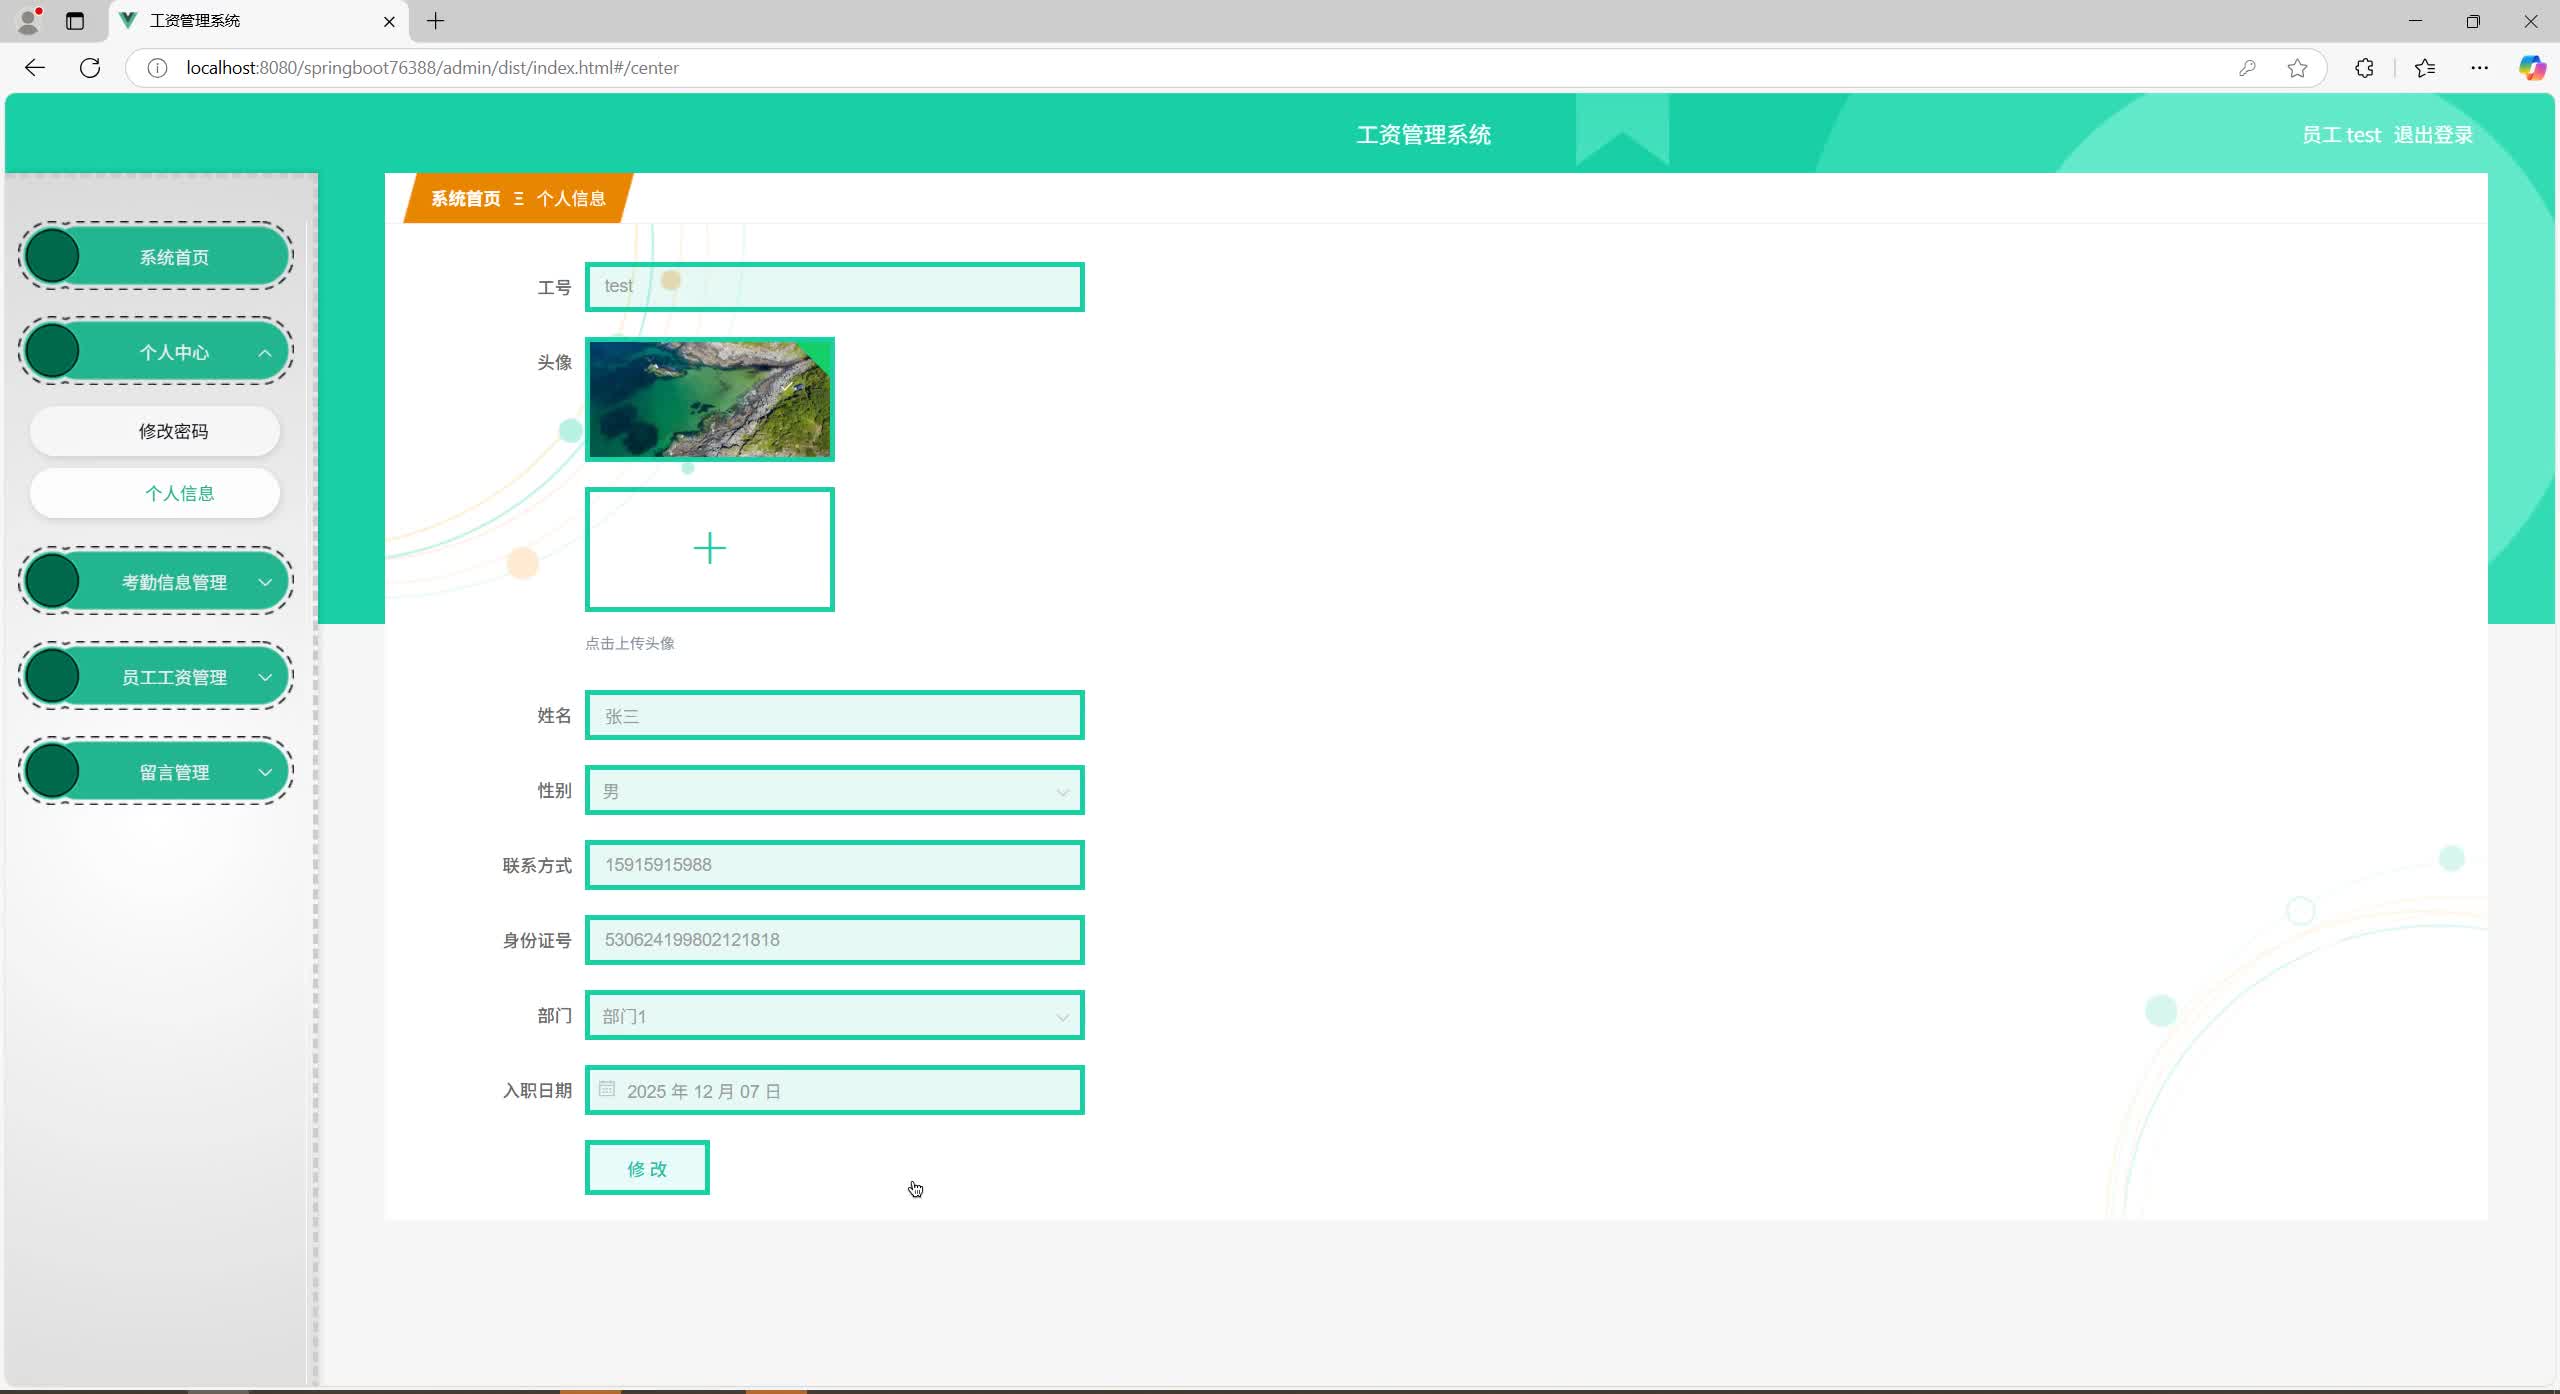Click the calendar icon in 入职日期 field

607,1089
